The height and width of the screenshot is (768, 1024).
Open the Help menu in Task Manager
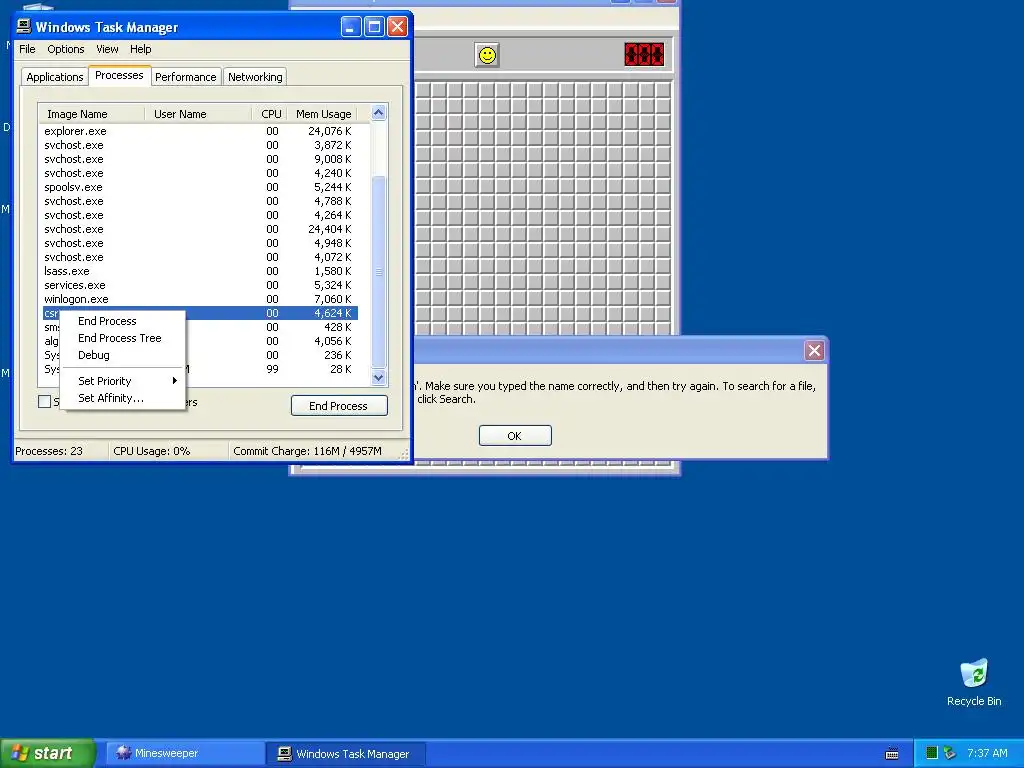140,49
